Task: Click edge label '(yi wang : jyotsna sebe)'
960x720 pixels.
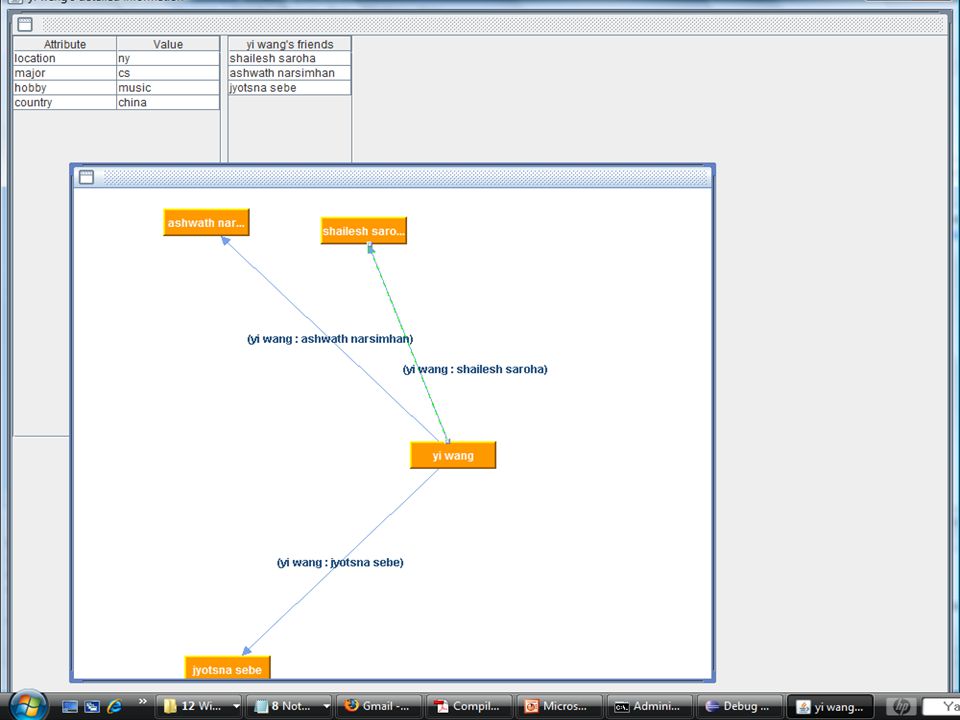Action: tap(340, 562)
